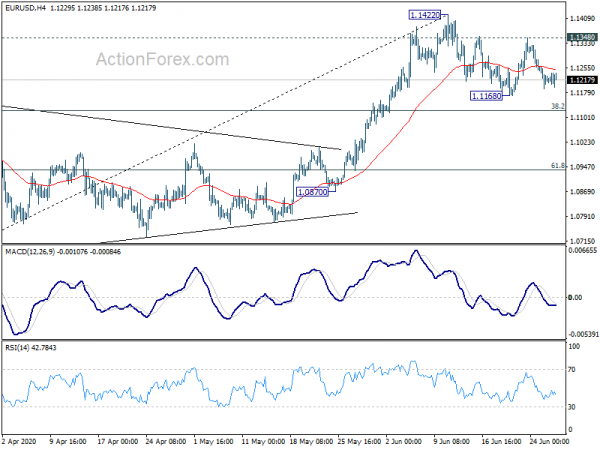Click the RSI(14) indicator label
The height and width of the screenshot is (450, 600).
point(15,347)
